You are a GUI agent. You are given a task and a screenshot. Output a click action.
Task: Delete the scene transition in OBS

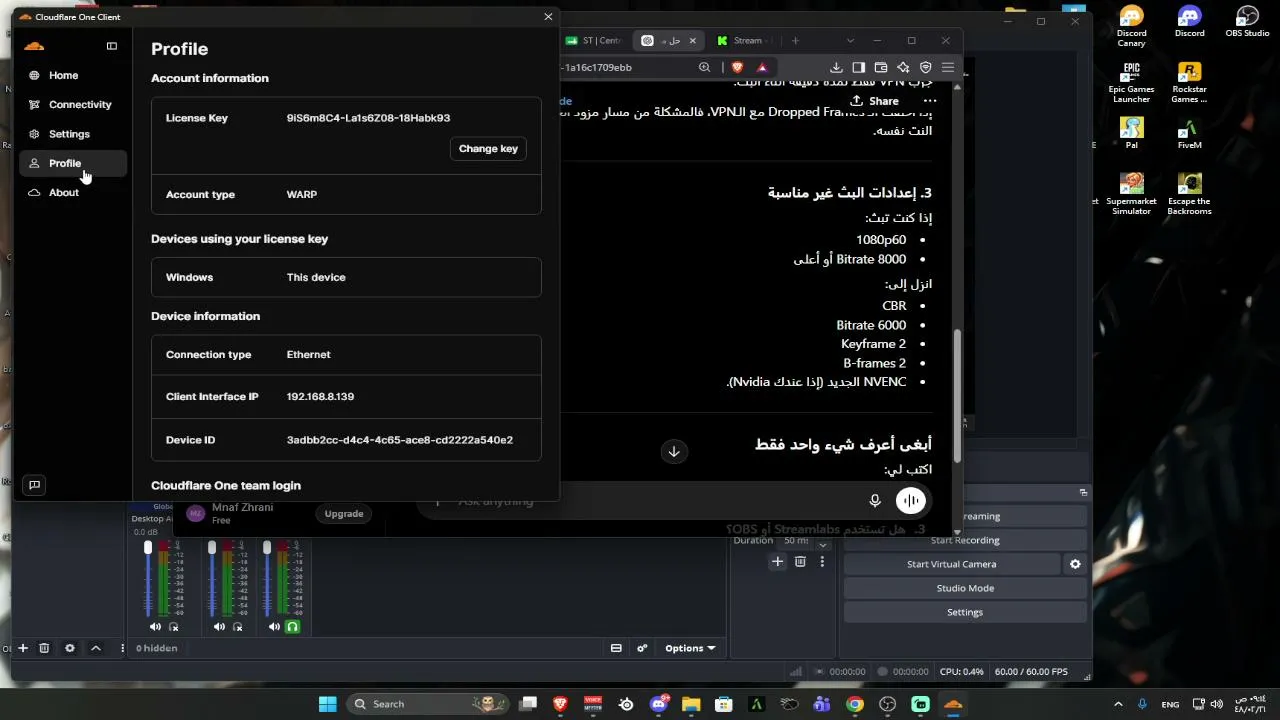tap(800, 562)
